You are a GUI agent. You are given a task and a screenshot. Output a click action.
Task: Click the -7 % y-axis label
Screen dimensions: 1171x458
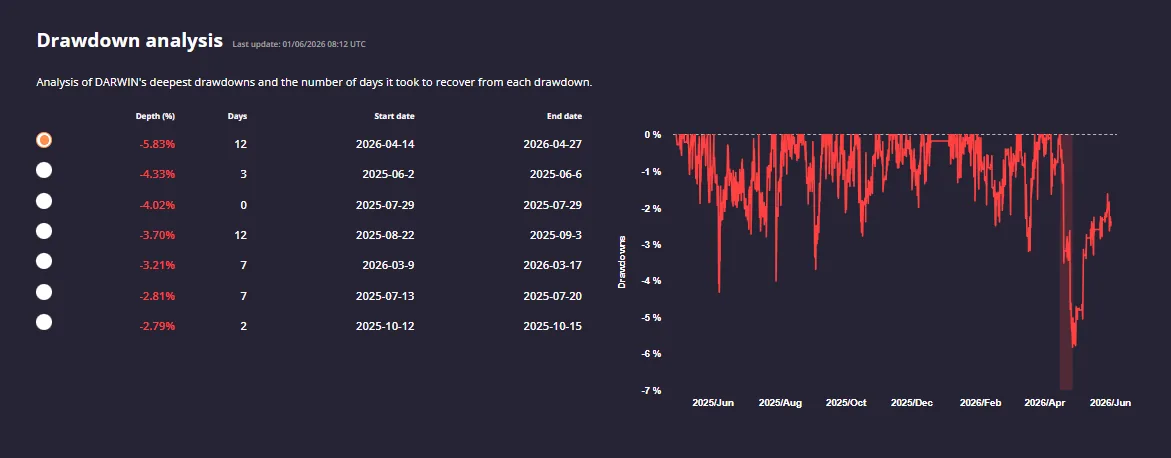[651, 391]
